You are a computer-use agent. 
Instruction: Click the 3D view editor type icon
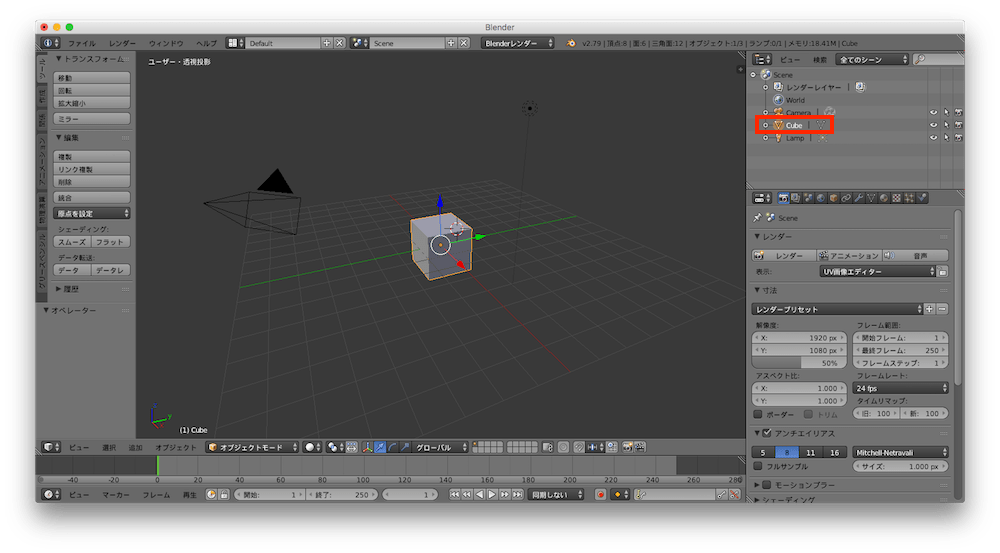[50, 447]
